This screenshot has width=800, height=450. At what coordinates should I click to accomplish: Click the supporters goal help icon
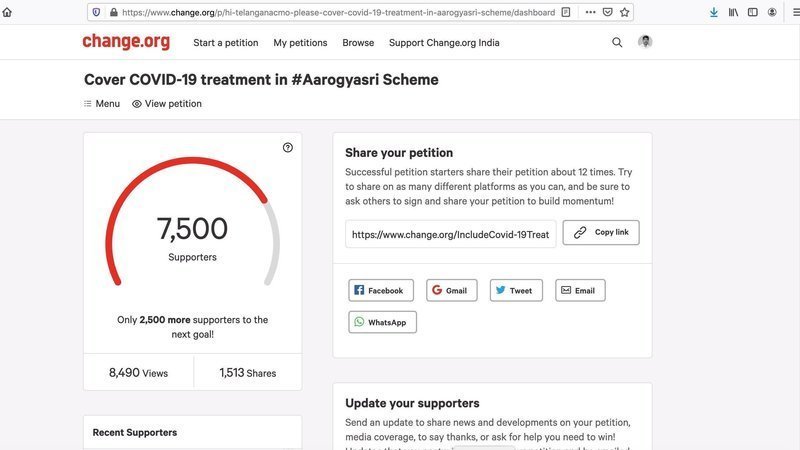(288, 147)
